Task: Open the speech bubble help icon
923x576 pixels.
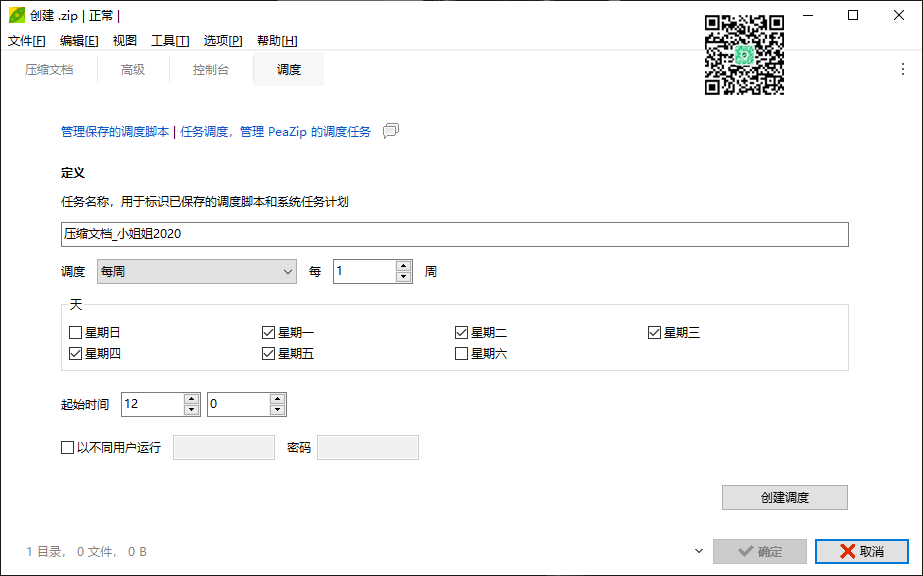Action: (391, 131)
